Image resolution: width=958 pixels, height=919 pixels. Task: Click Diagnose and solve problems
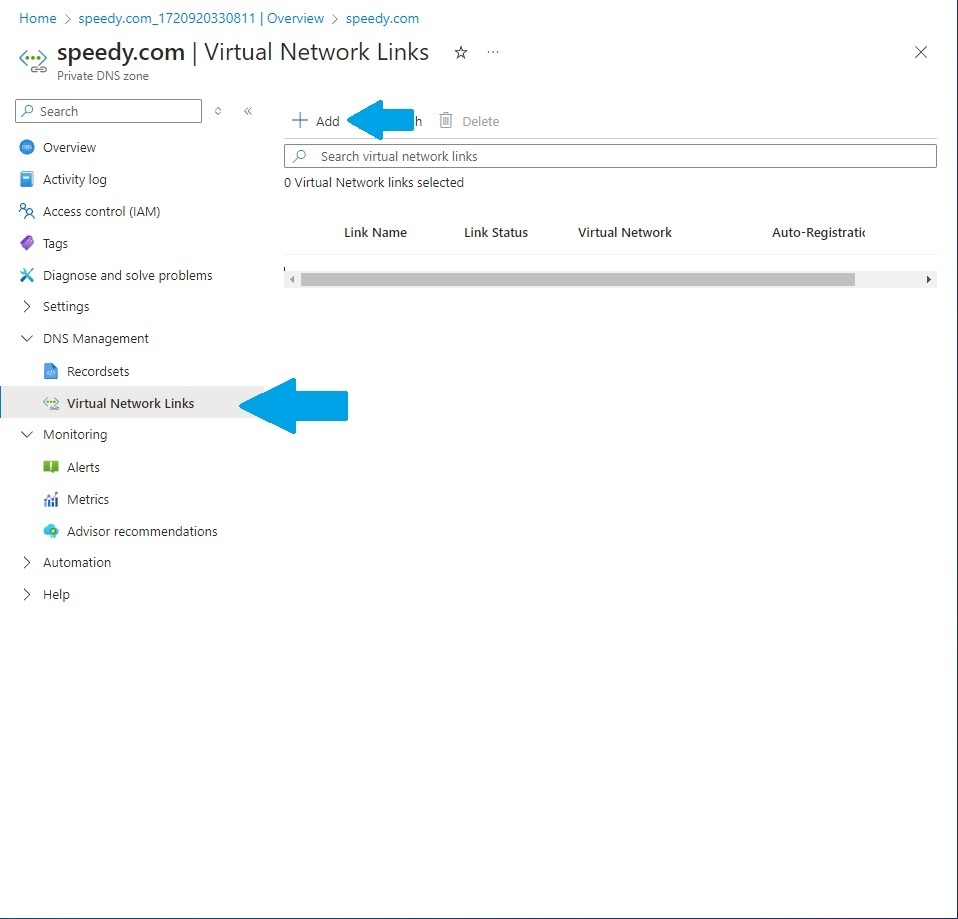coord(127,275)
